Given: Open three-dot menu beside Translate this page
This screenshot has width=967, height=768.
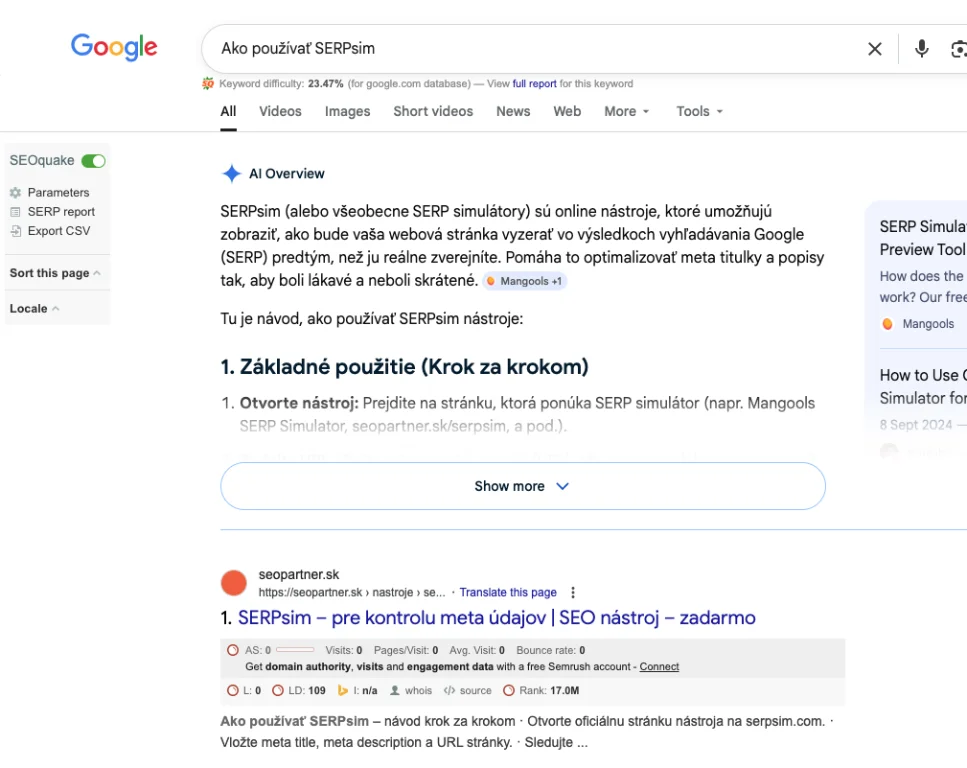Looking at the screenshot, I should click(x=573, y=592).
